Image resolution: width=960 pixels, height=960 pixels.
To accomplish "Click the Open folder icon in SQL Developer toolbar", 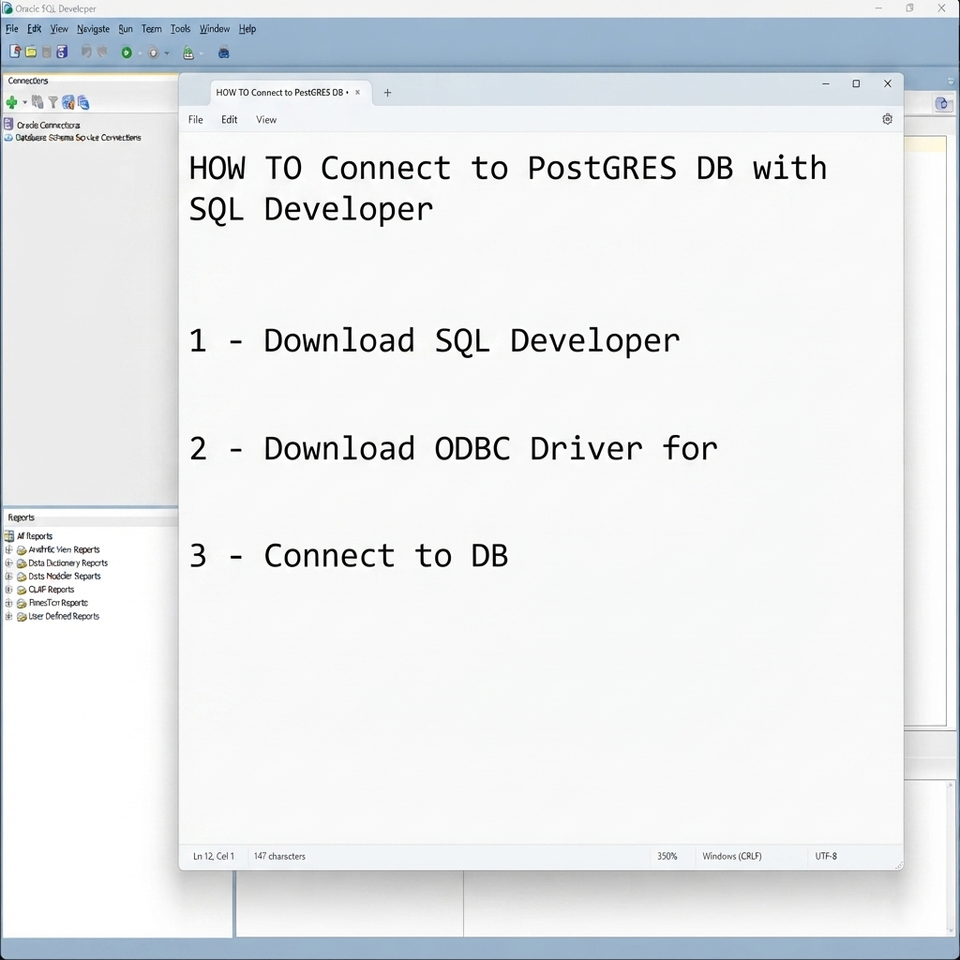I will (31, 52).
